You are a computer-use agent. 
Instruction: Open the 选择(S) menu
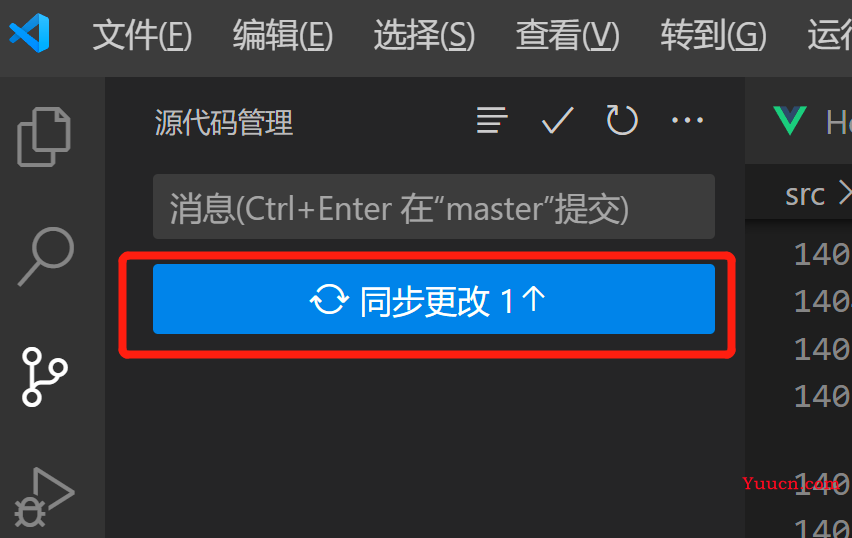point(424,35)
